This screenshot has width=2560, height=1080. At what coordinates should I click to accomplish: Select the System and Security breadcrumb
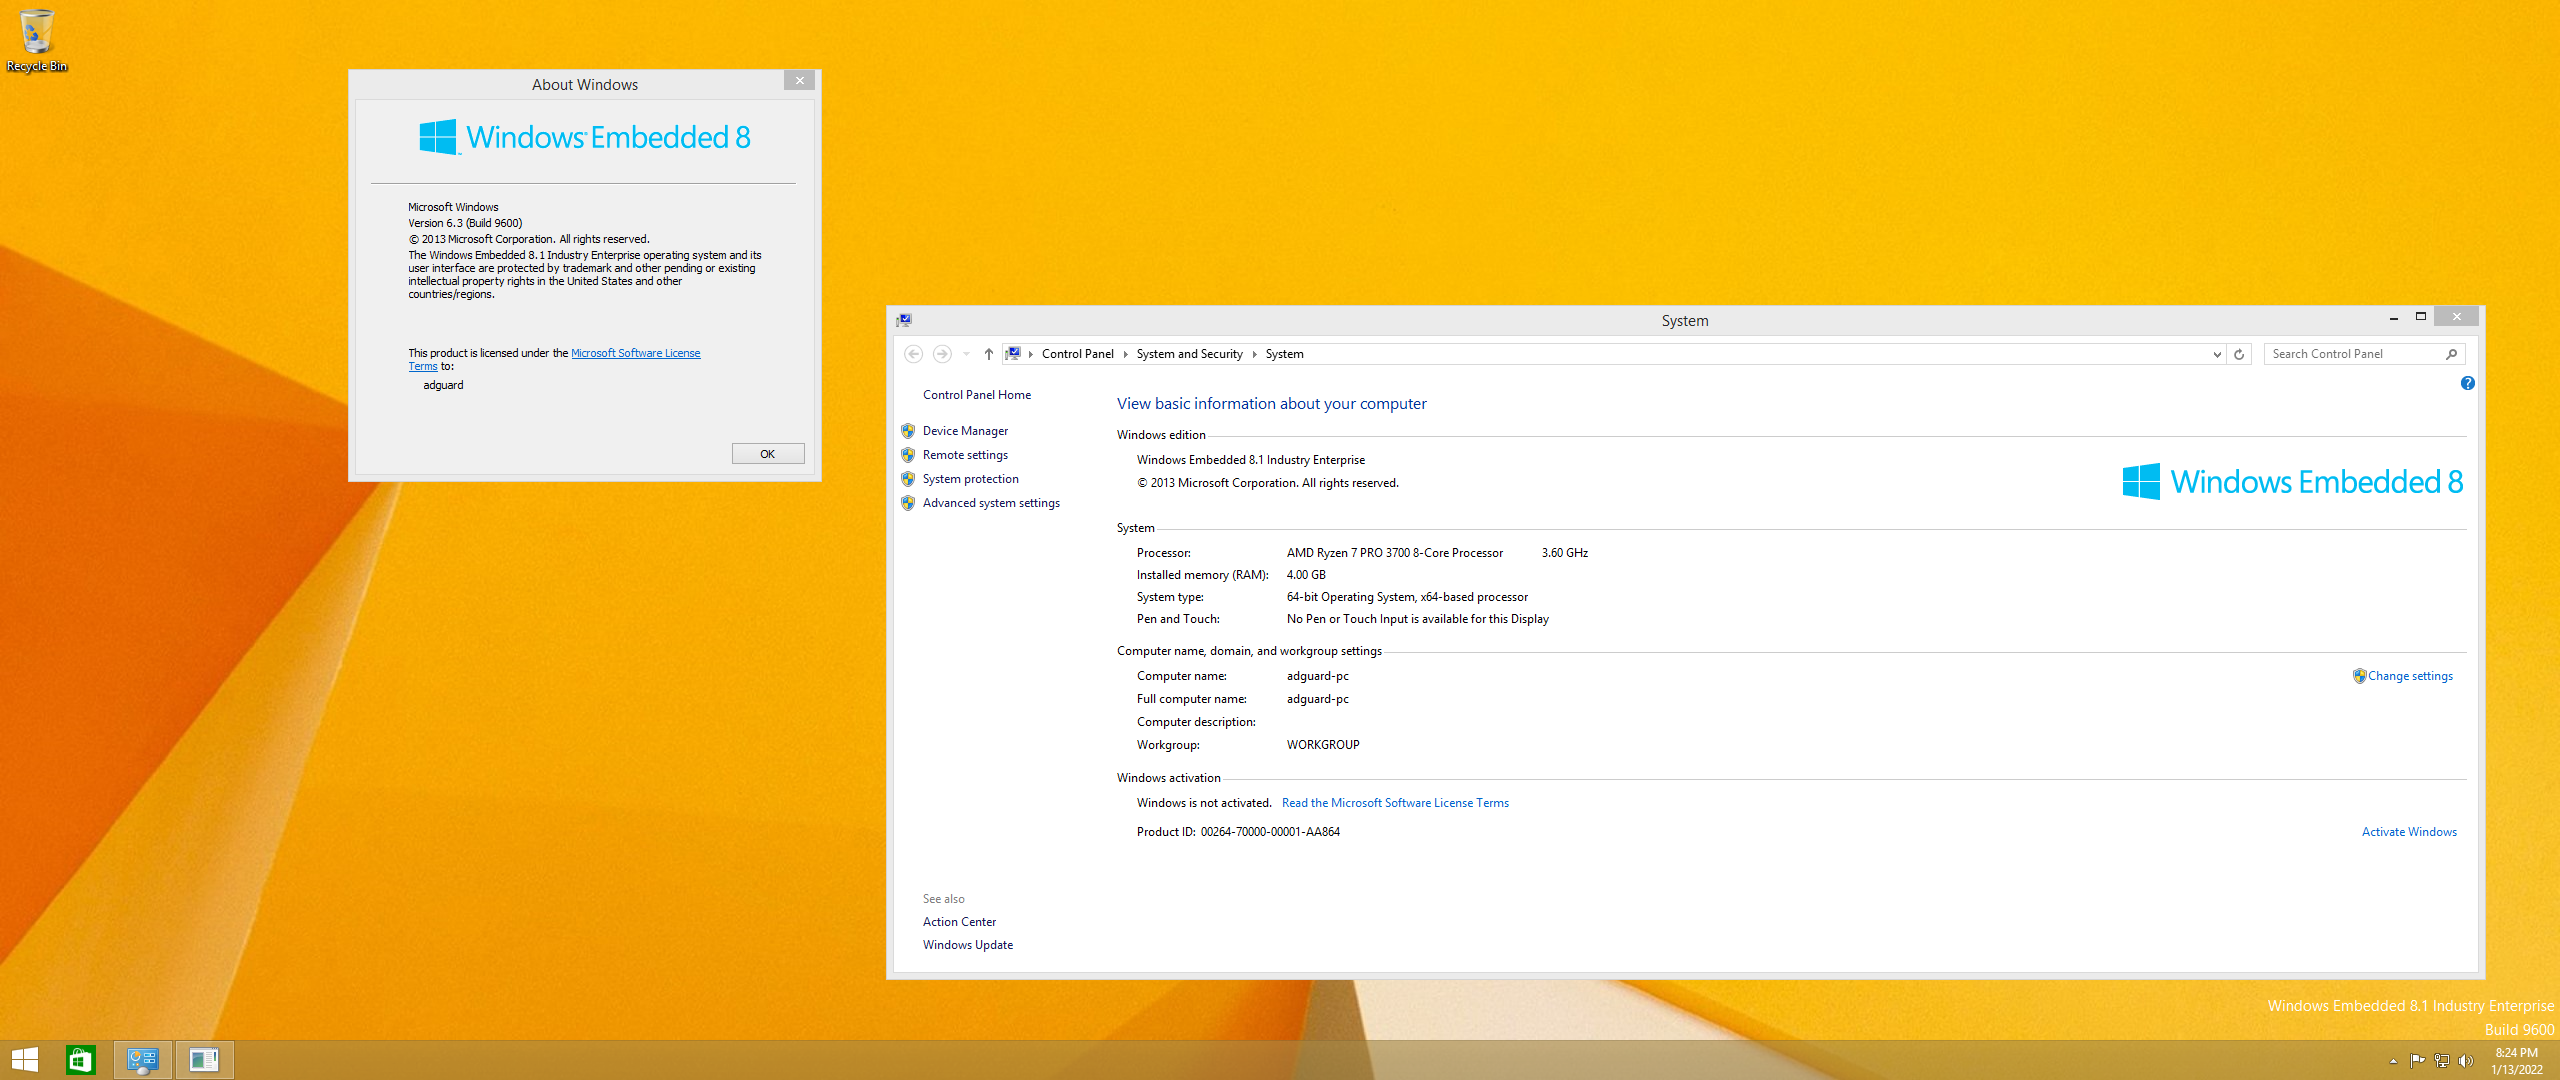point(1189,354)
